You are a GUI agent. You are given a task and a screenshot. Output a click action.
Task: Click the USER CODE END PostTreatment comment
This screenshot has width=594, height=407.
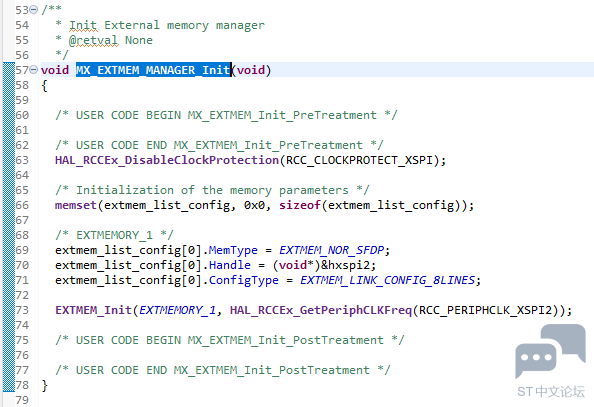pos(223,370)
